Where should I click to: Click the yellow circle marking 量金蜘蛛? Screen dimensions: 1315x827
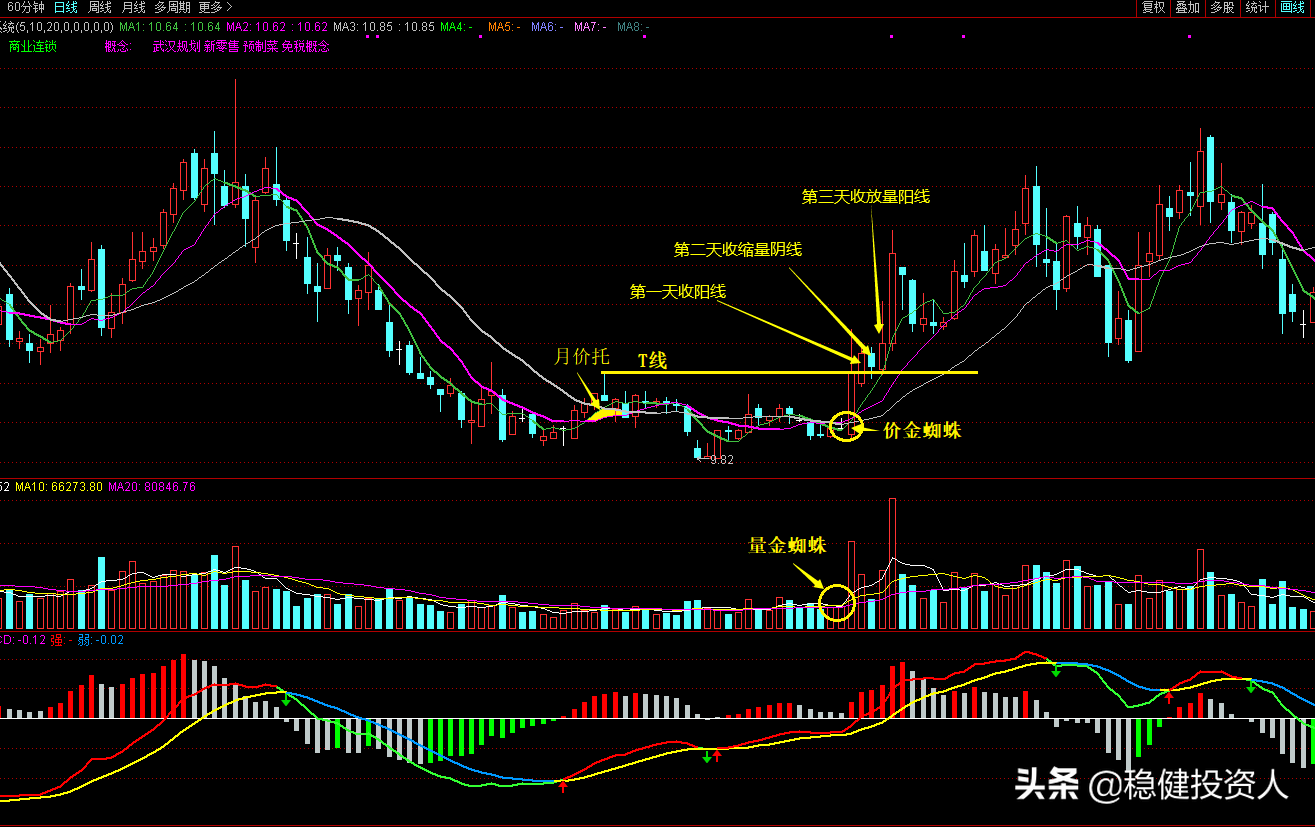click(836, 600)
